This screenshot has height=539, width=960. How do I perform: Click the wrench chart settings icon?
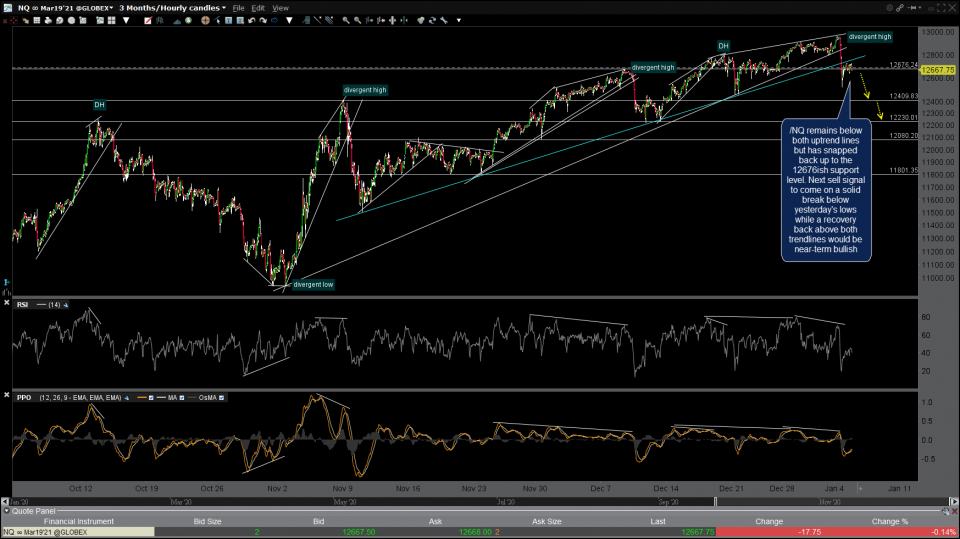point(443,20)
